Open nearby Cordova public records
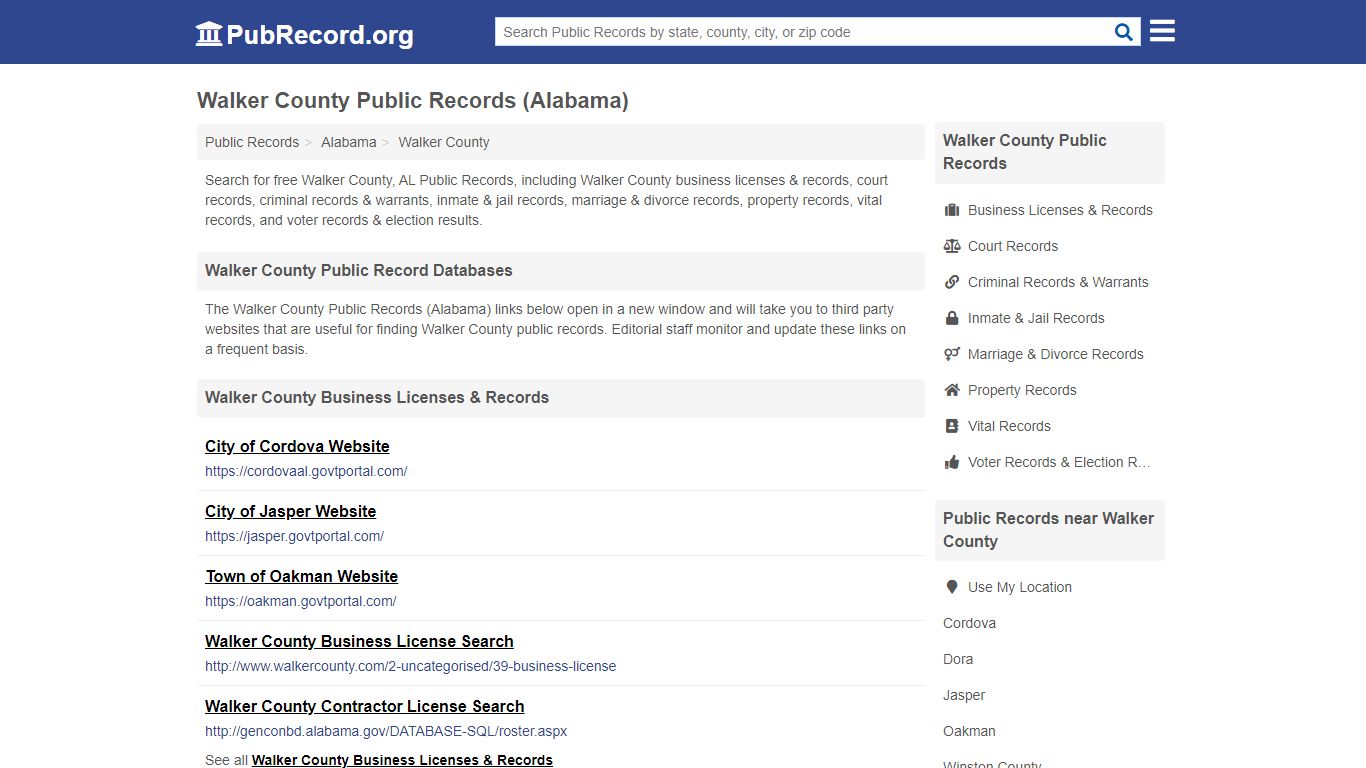1366x768 pixels. click(969, 623)
